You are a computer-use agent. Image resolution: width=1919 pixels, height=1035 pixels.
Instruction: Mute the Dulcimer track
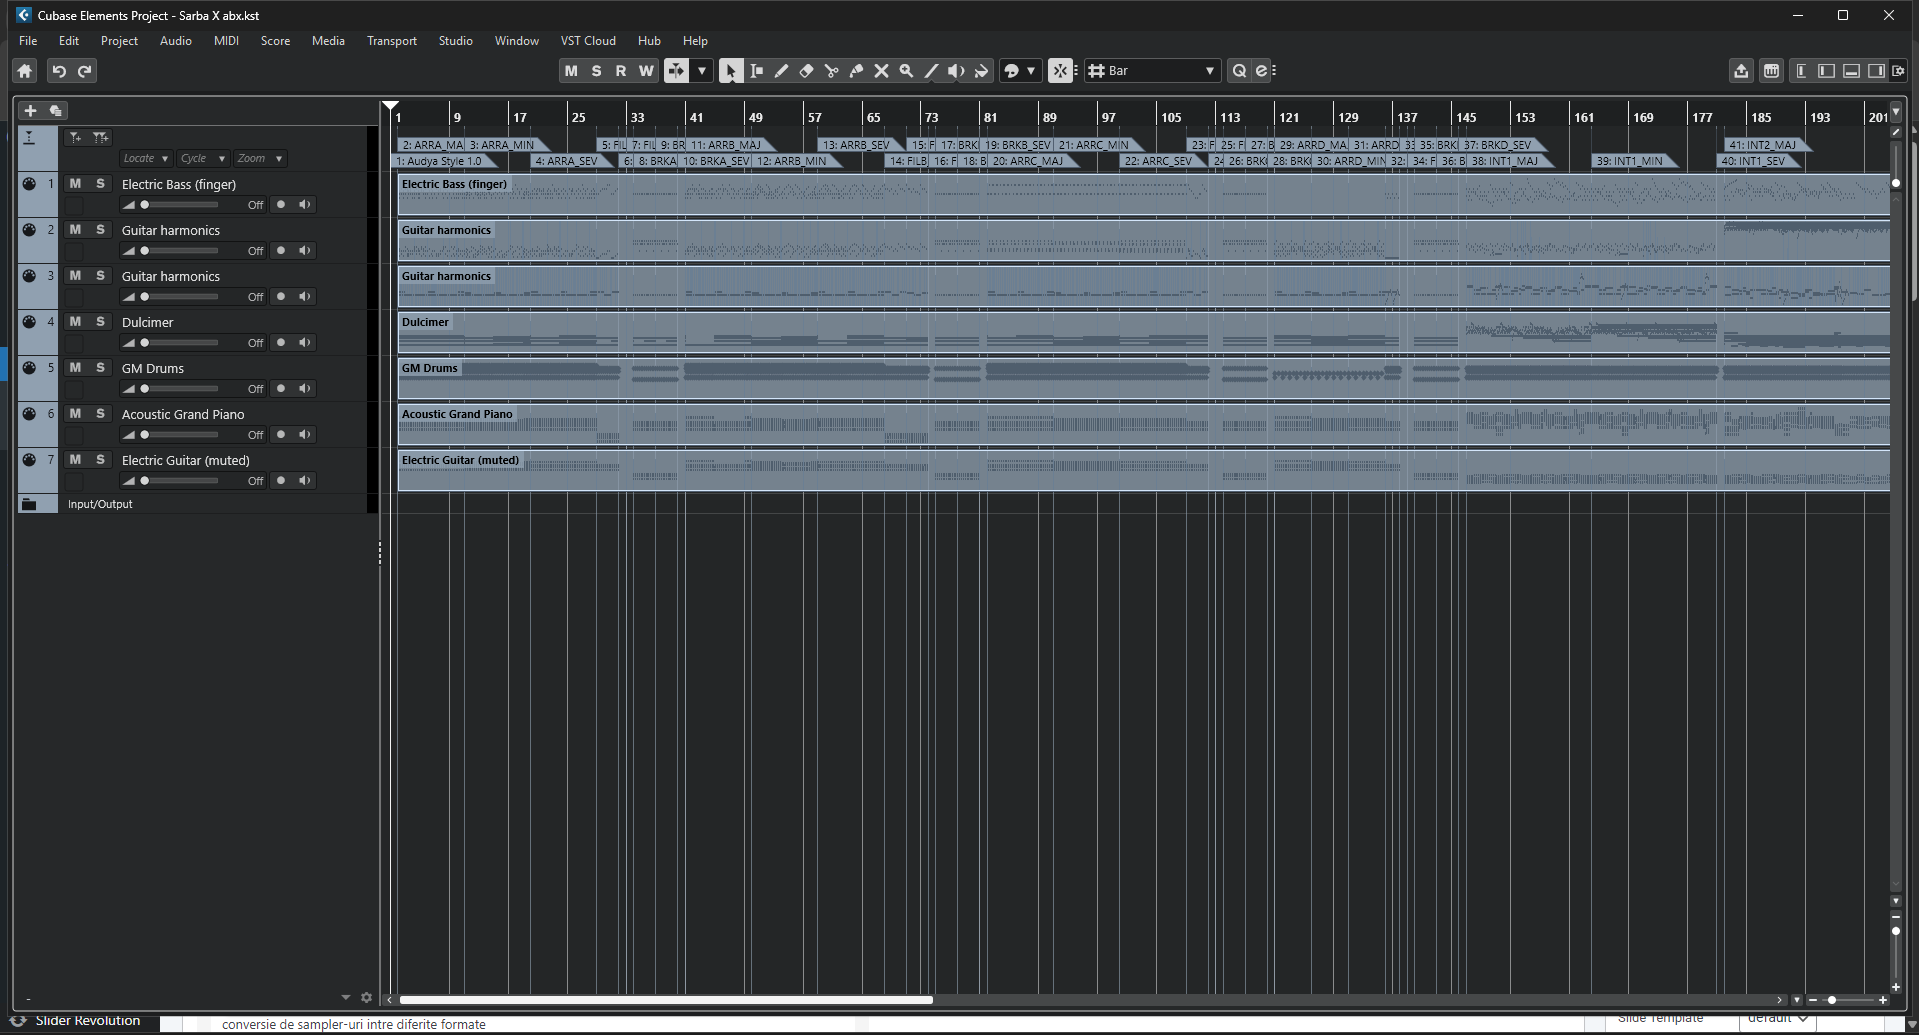point(75,322)
